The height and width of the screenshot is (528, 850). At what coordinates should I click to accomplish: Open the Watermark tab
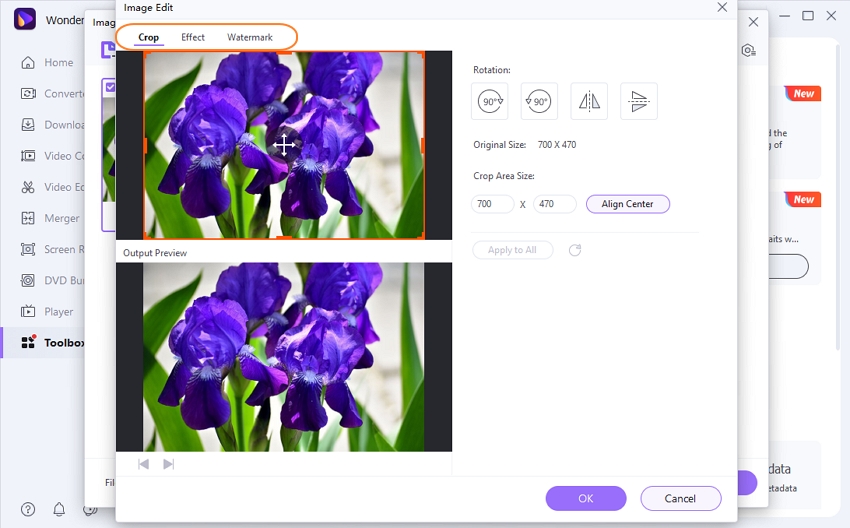(x=250, y=37)
